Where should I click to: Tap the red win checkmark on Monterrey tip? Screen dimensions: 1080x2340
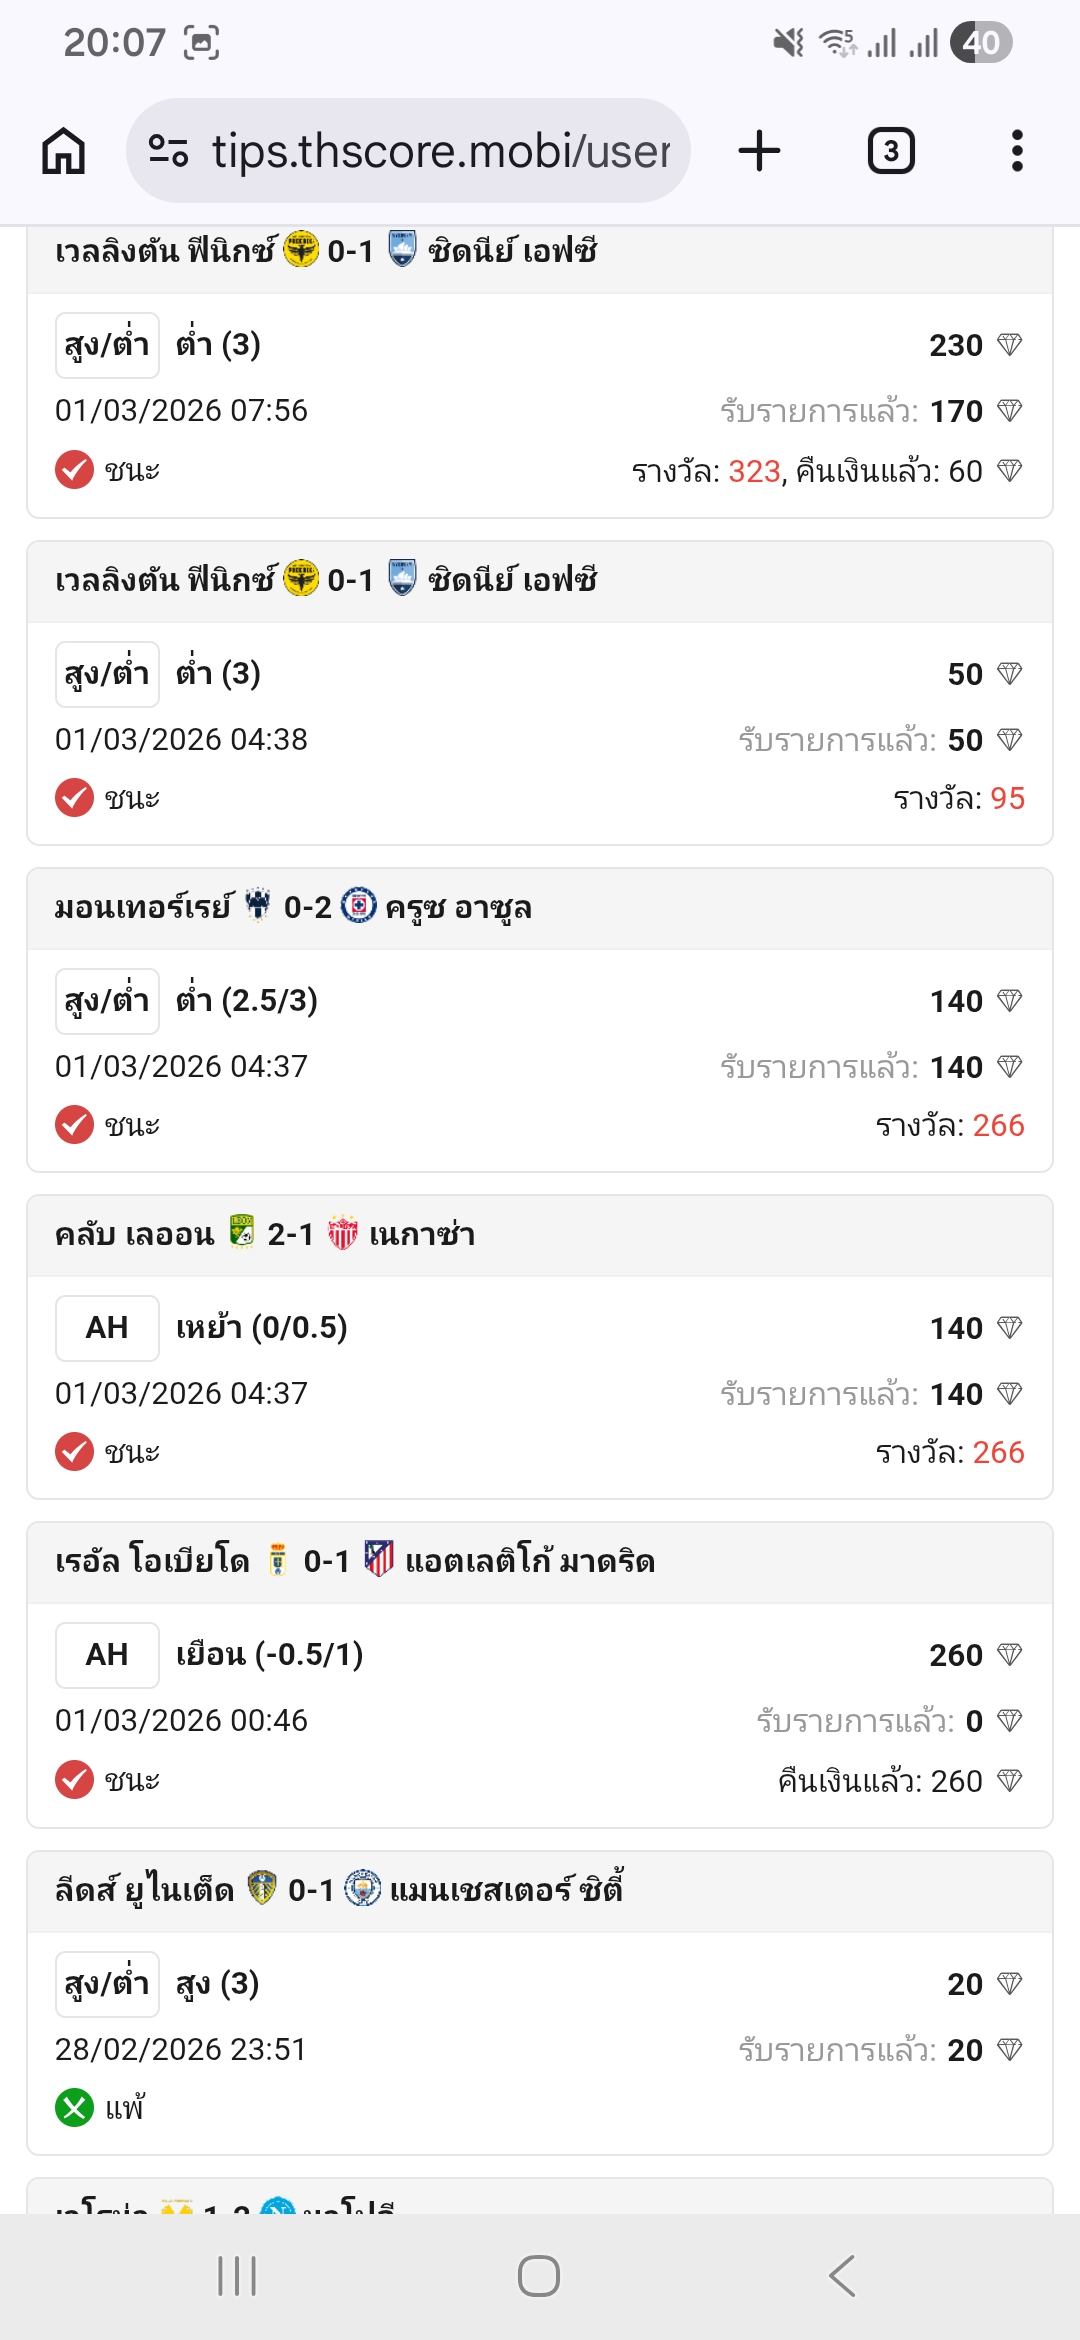tap(74, 1125)
